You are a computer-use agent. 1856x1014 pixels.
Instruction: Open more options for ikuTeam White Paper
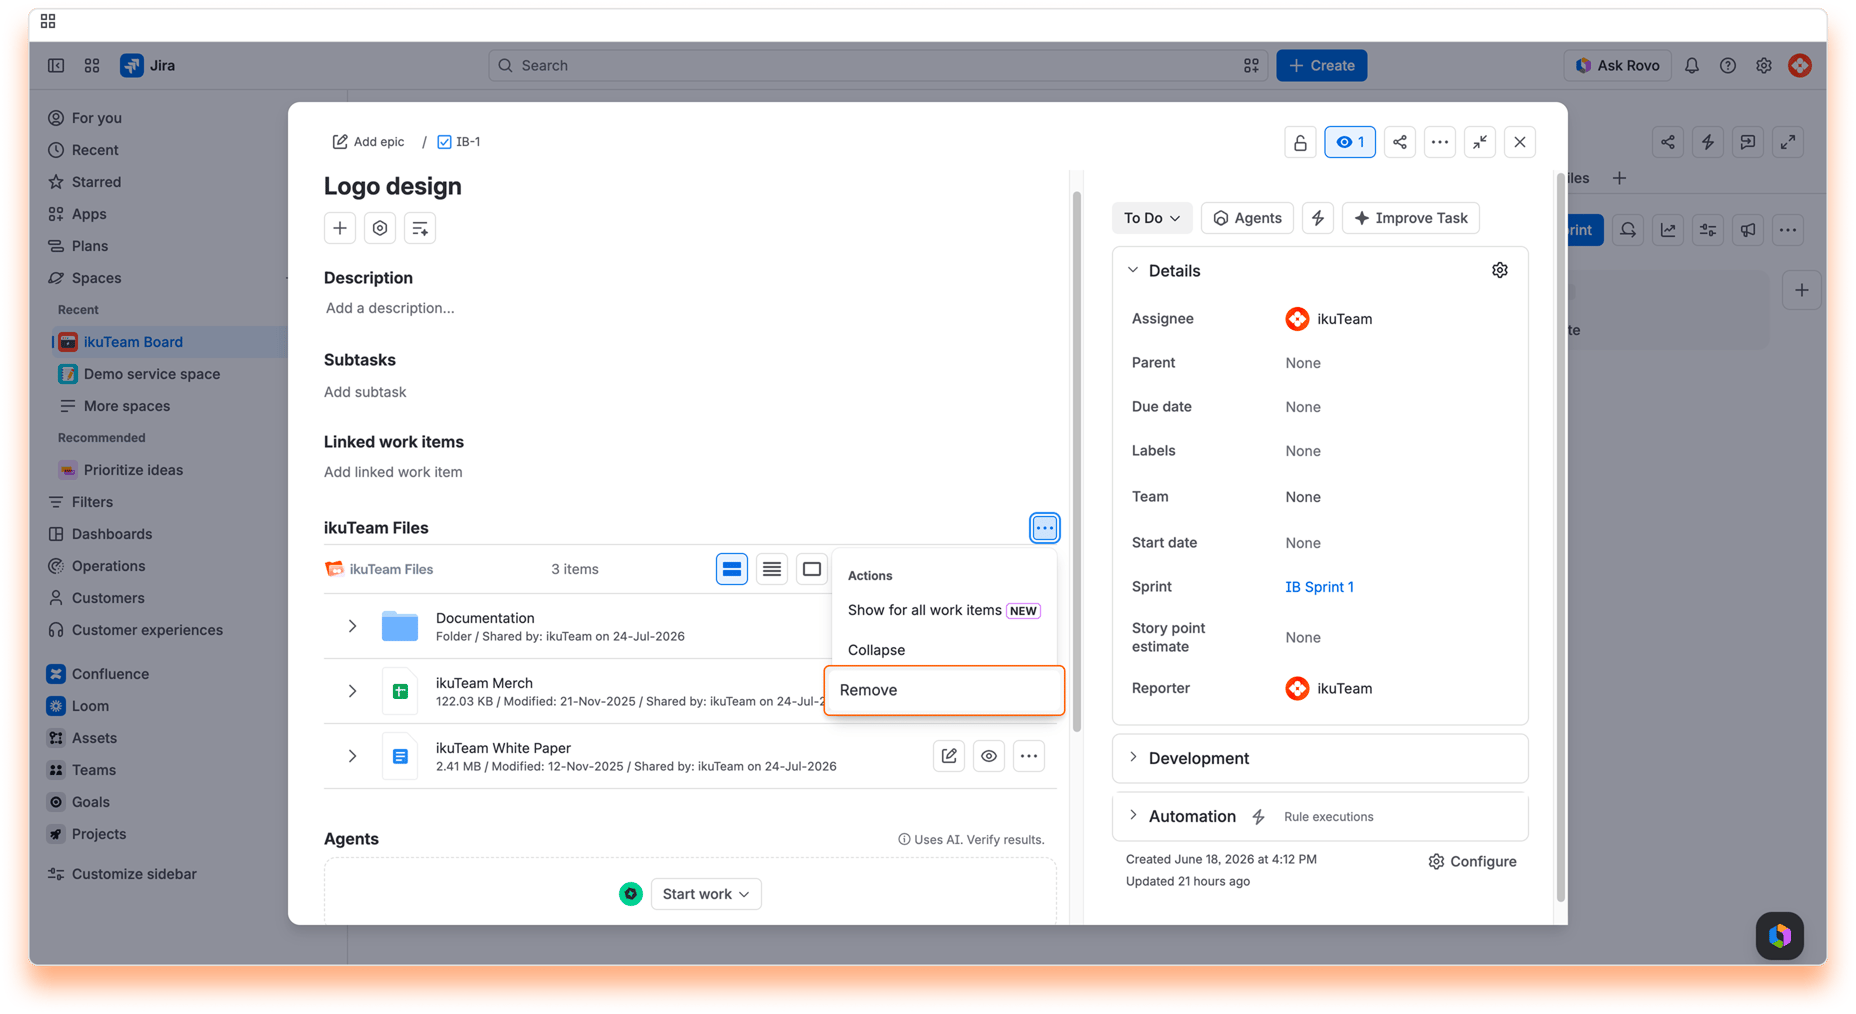[1028, 756]
